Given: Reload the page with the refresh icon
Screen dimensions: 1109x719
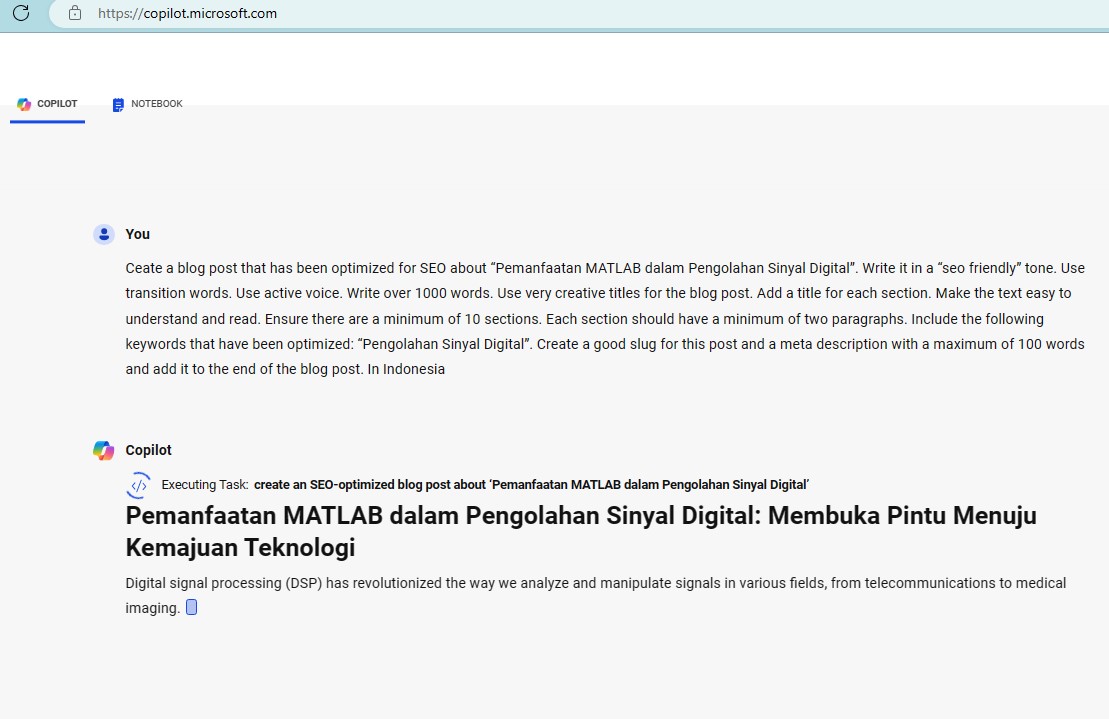Looking at the screenshot, I should tap(21, 13).
